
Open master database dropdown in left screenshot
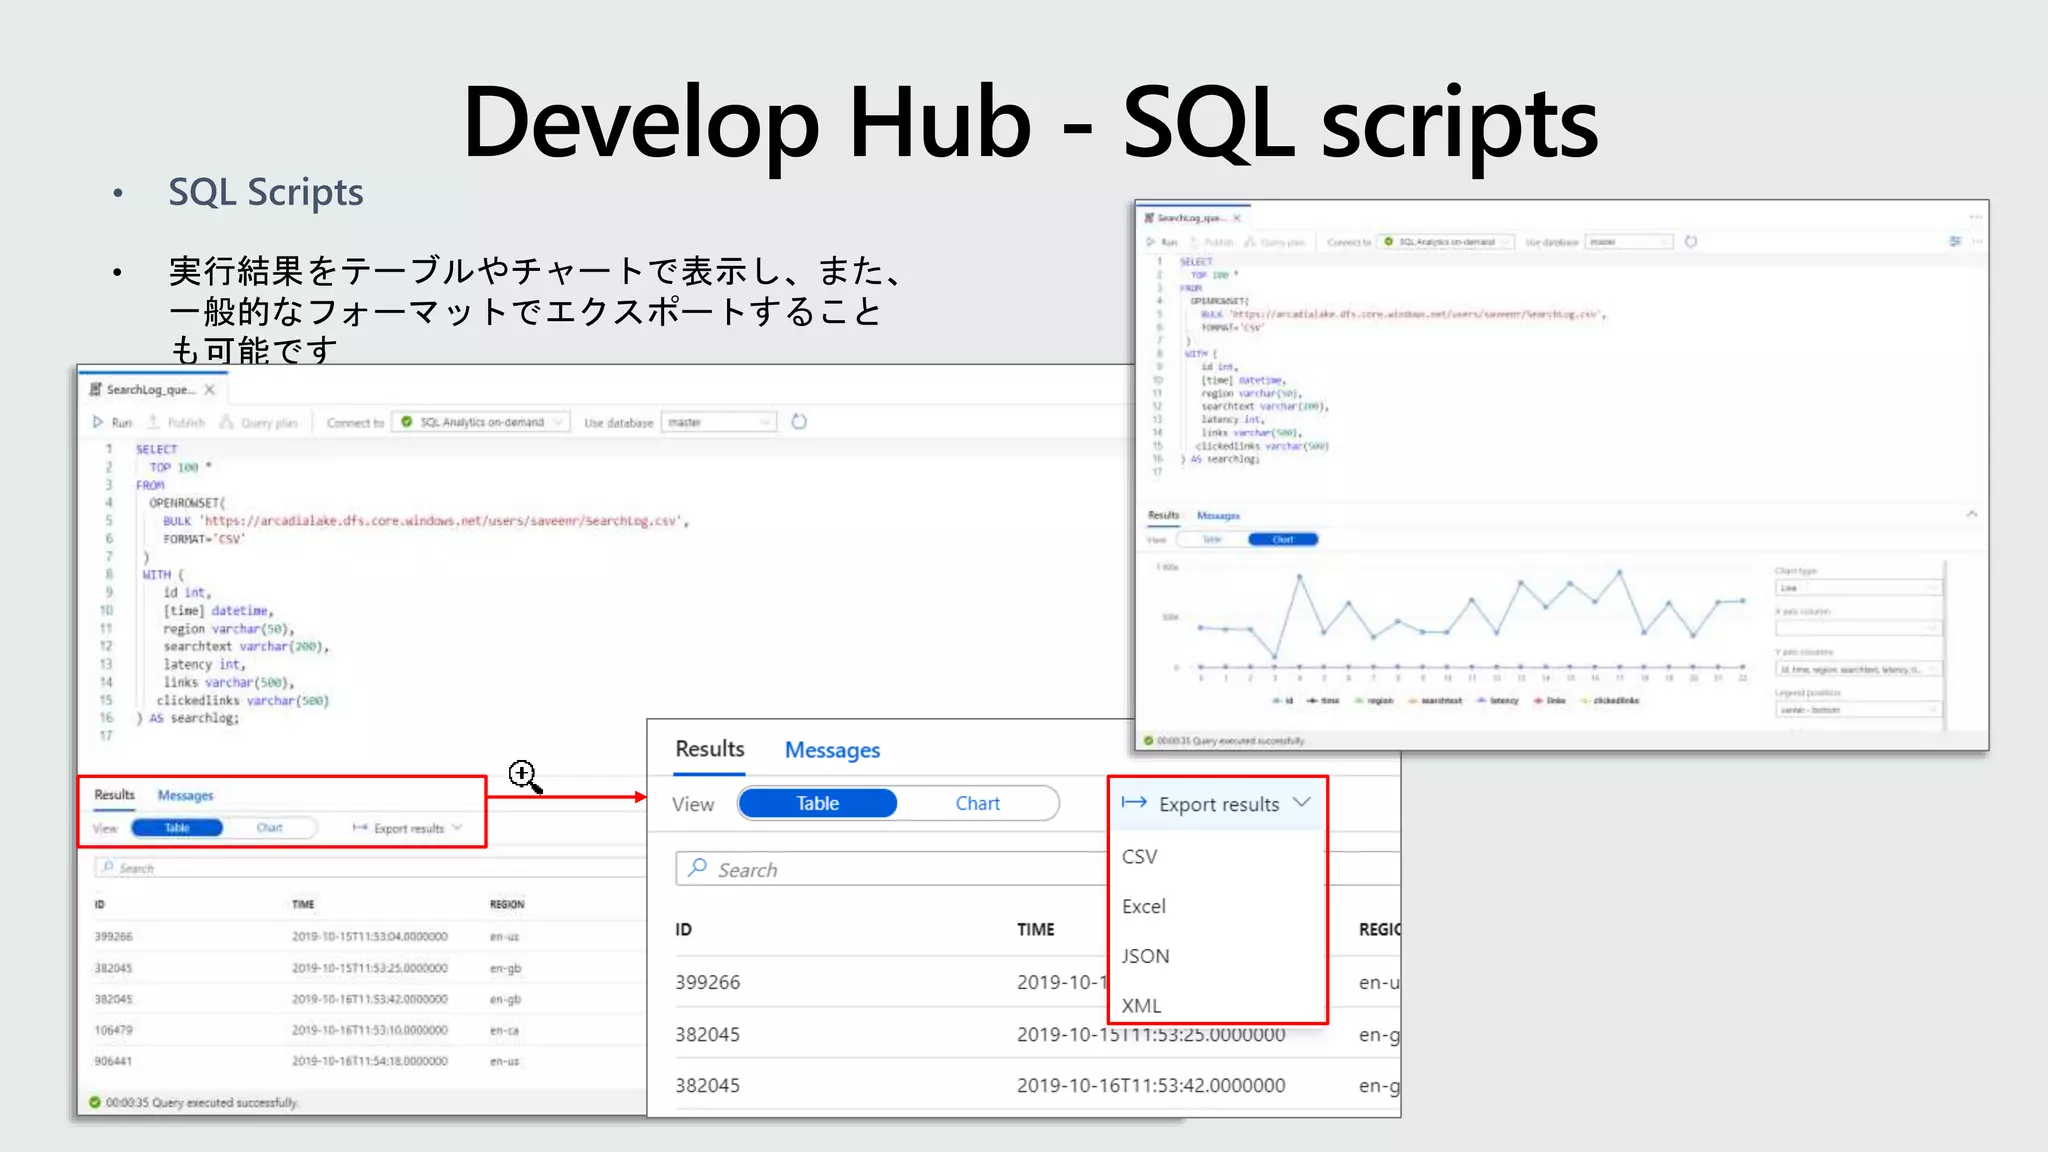click(718, 422)
